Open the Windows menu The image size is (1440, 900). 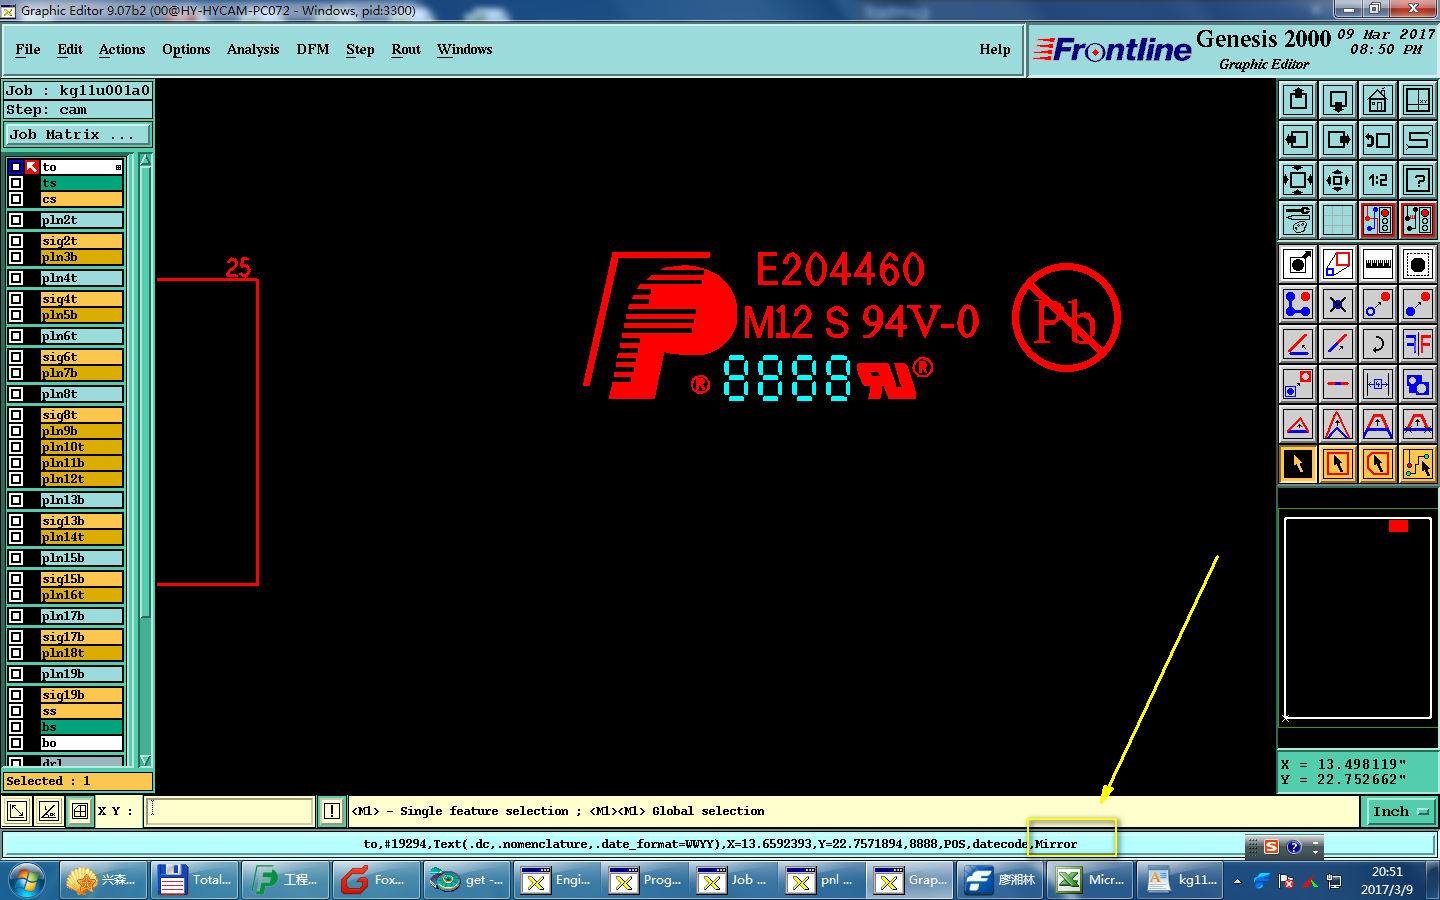pos(464,49)
